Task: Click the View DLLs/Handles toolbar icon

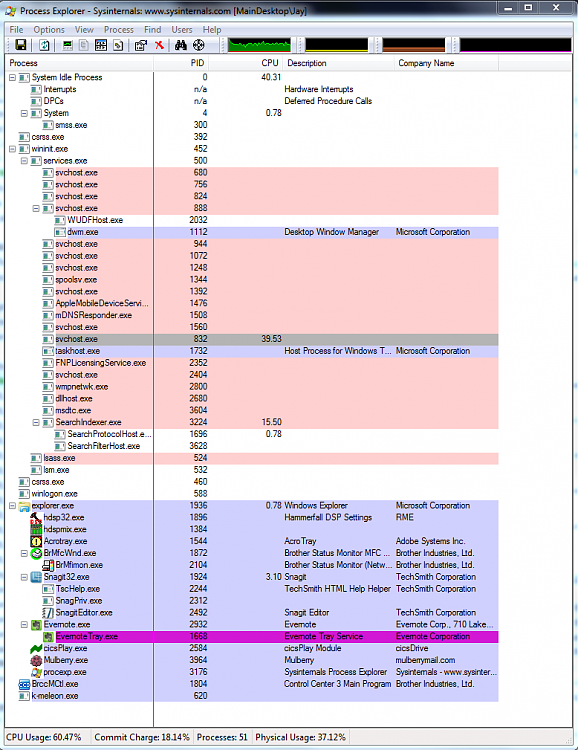Action: click(118, 45)
